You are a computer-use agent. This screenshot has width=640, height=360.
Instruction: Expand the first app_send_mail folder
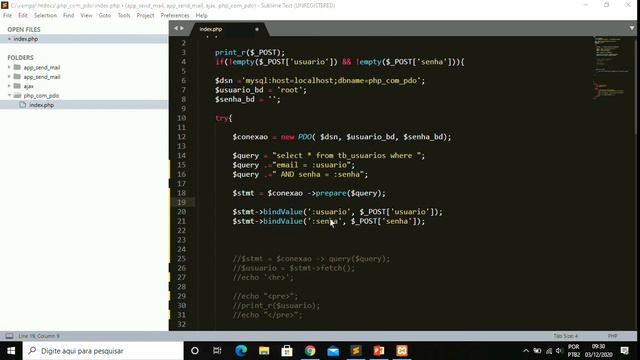click(x=9, y=67)
